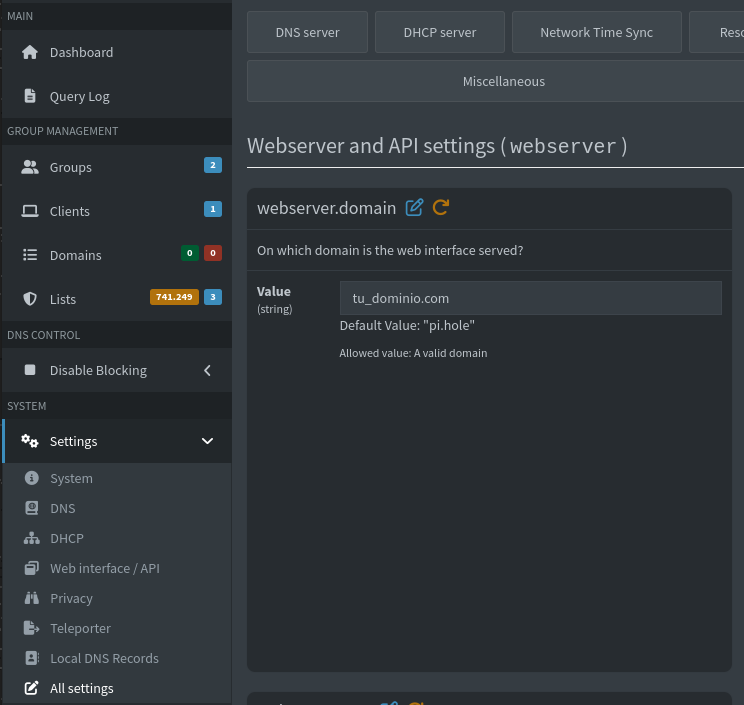Screen dimensions: 744x705
Task: Open the Network Time Sync tab
Action: [596, 32]
